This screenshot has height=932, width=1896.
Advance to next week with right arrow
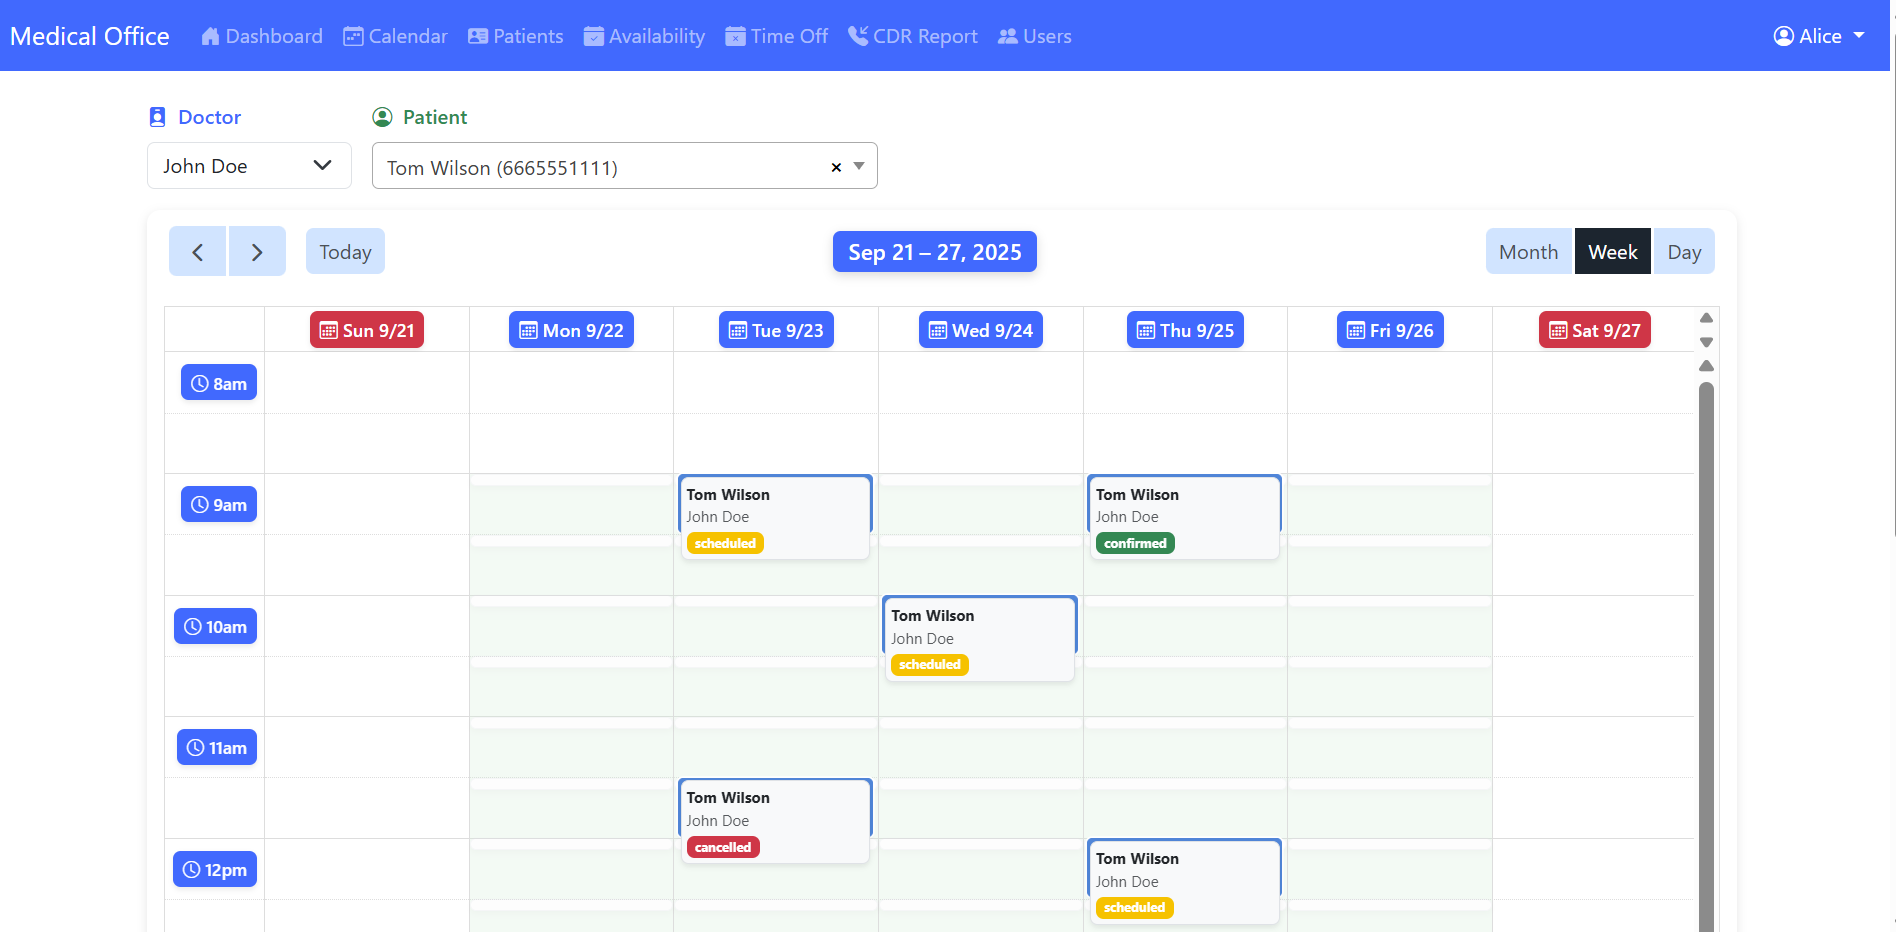click(257, 252)
